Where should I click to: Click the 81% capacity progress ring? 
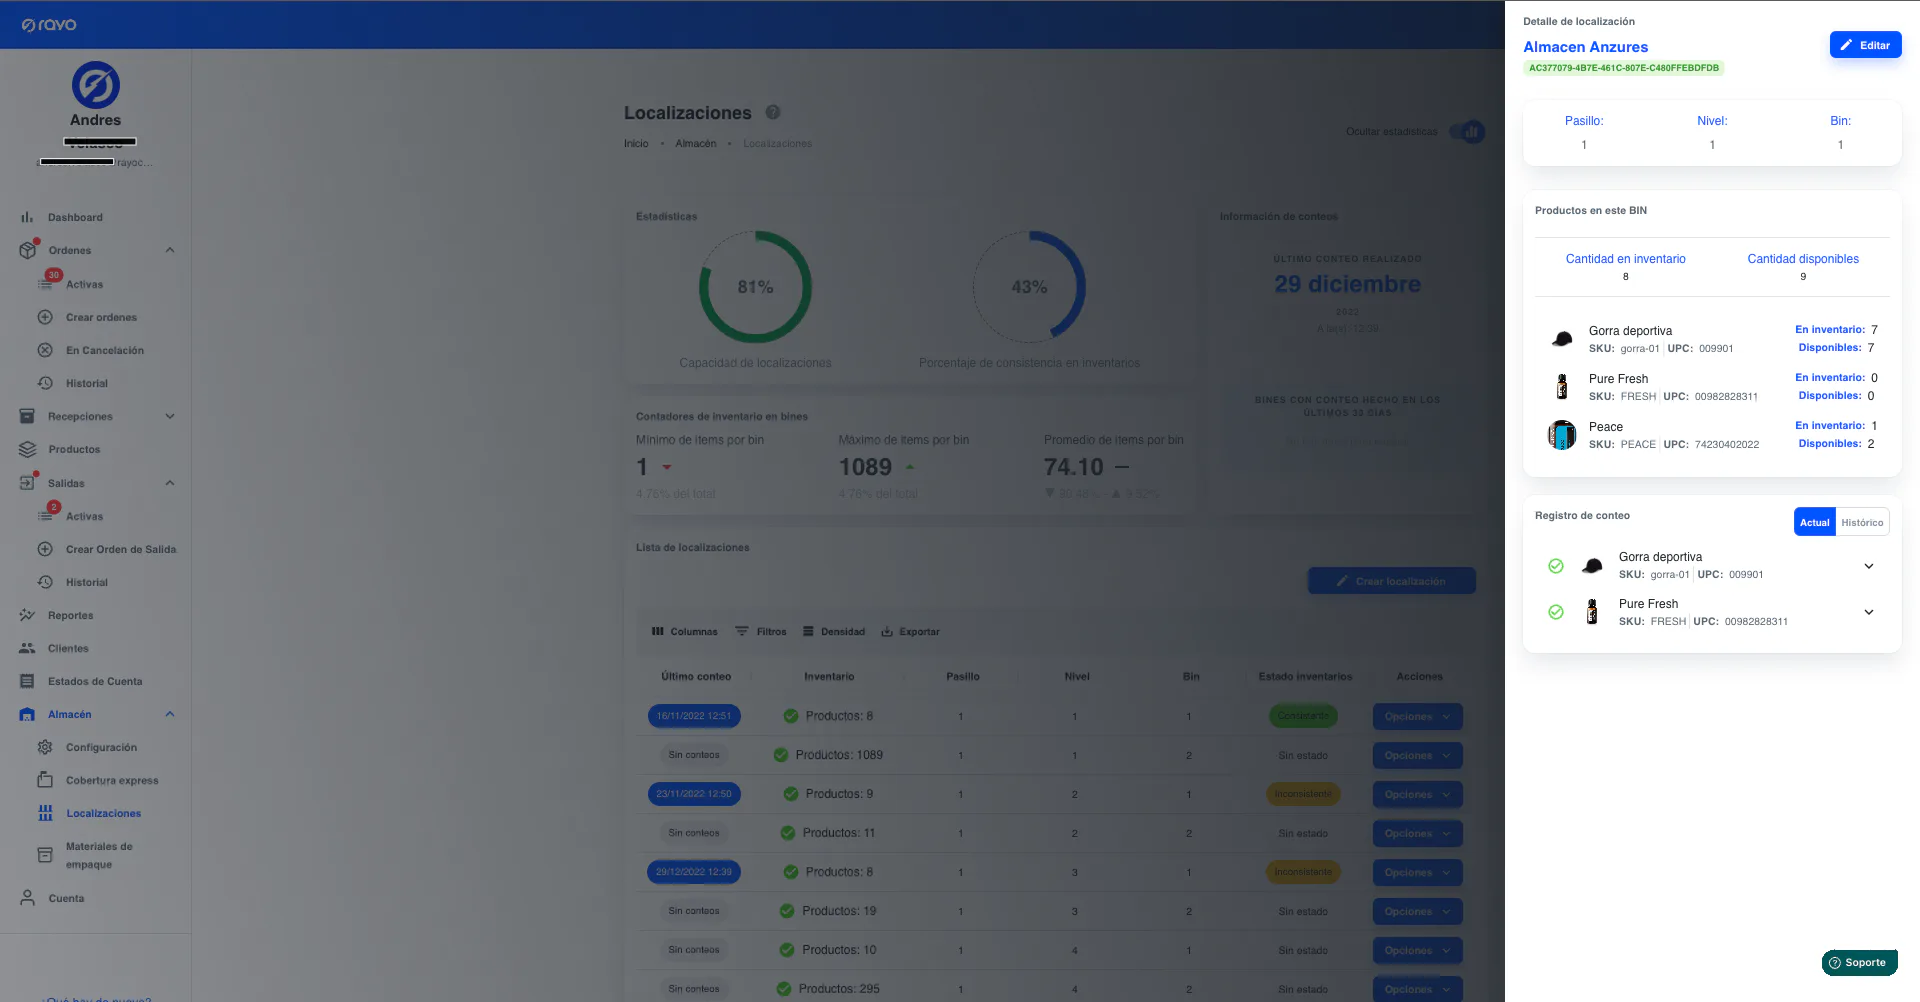click(755, 287)
